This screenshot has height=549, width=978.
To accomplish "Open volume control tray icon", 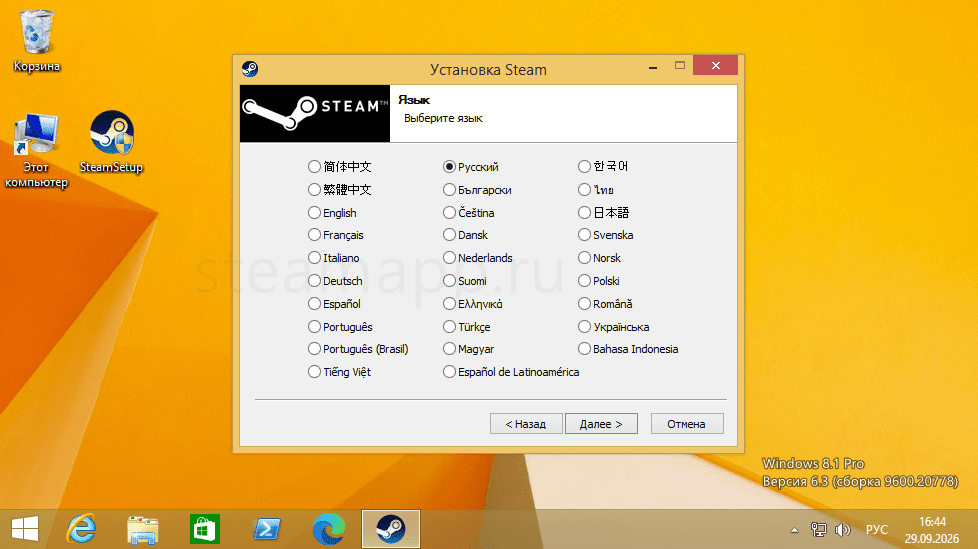I will tap(843, 530).
